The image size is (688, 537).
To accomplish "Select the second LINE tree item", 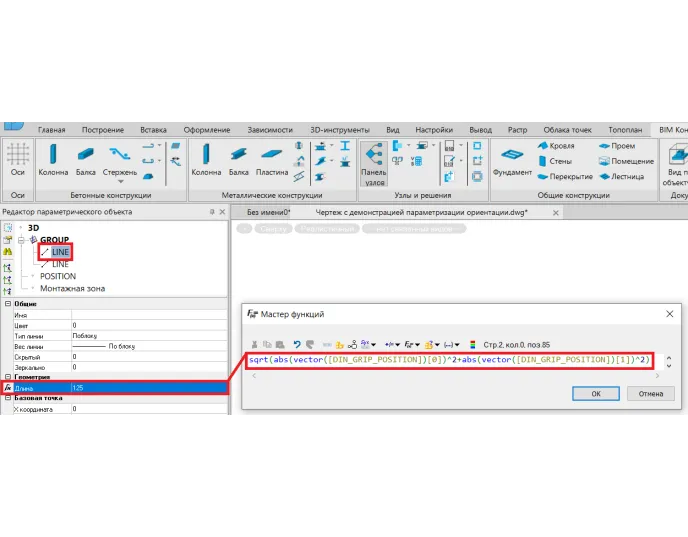I will [60, 264].
